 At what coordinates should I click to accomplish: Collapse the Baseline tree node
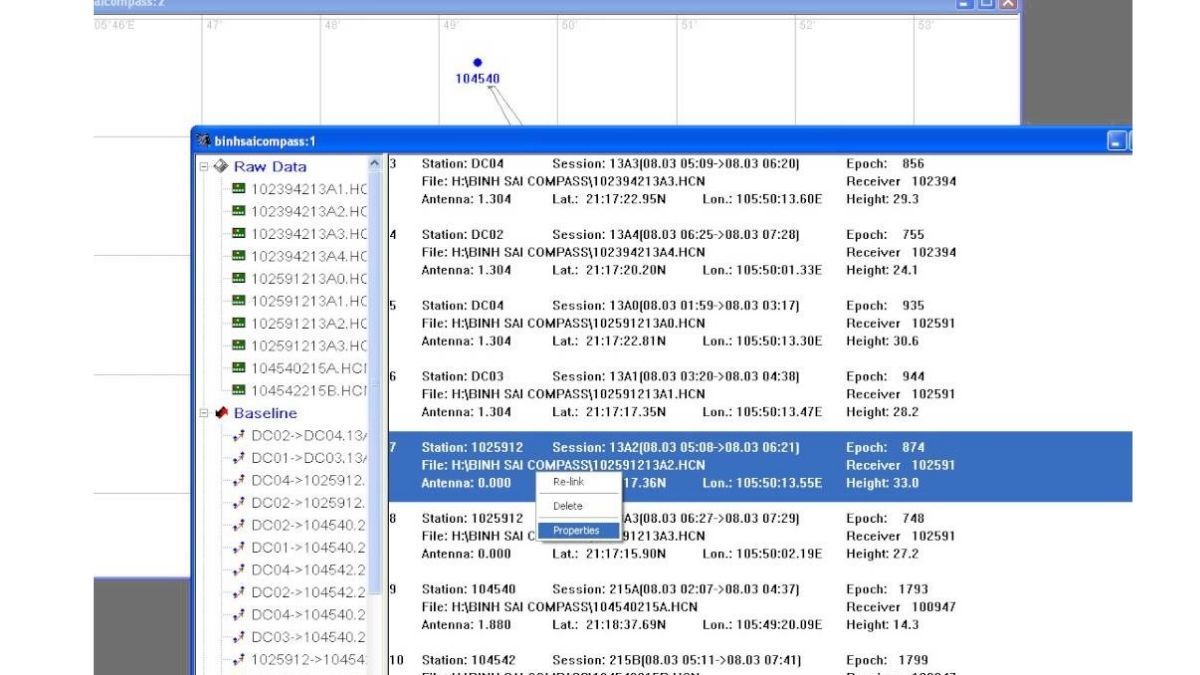[204, 413]
